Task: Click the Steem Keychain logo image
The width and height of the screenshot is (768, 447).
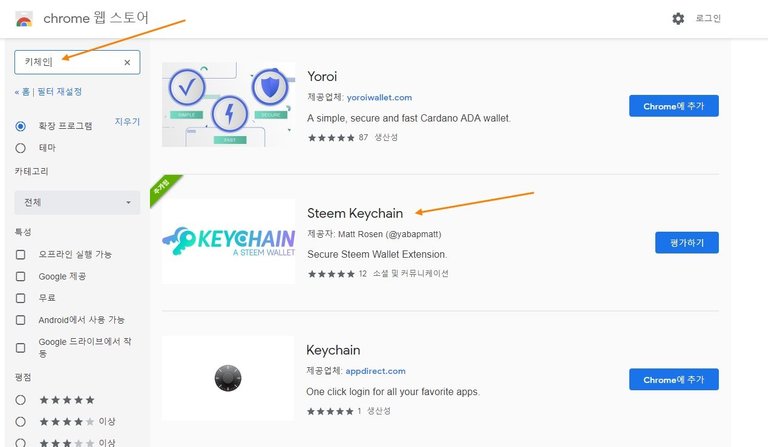Action: [x=228, y=241]
